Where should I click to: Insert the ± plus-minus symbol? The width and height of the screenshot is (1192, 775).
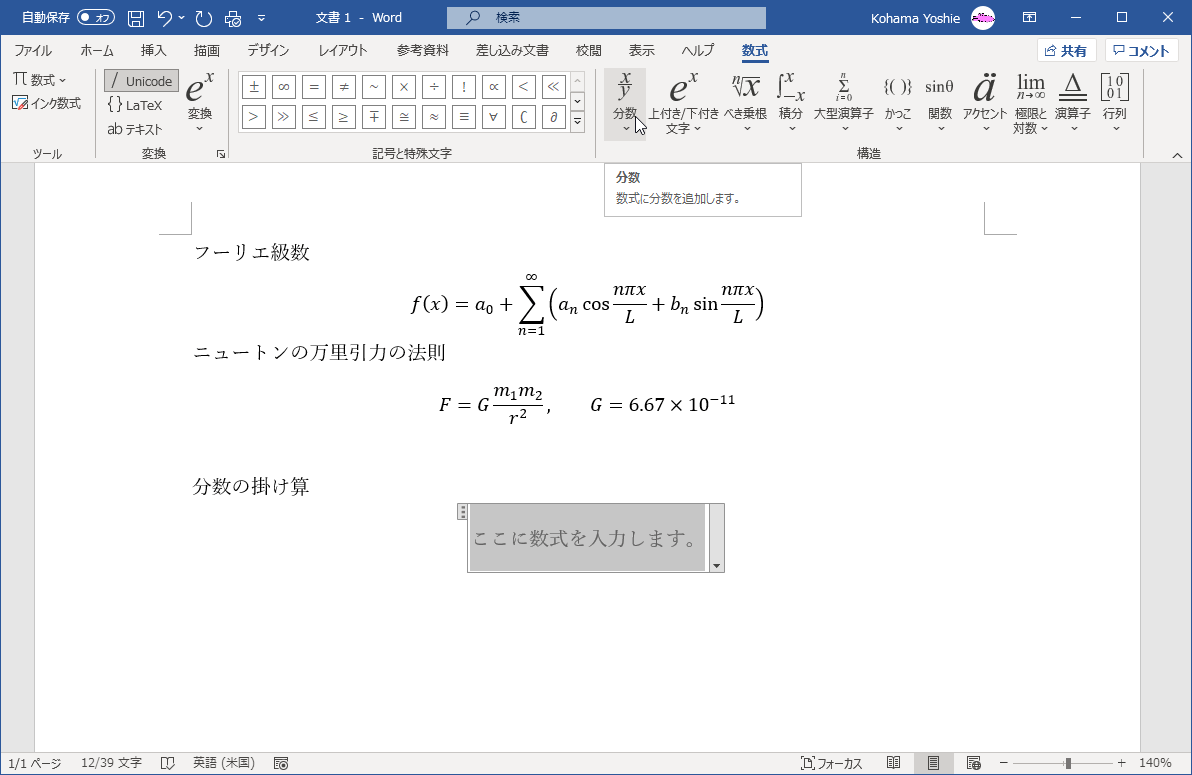[x=253, y=87]
